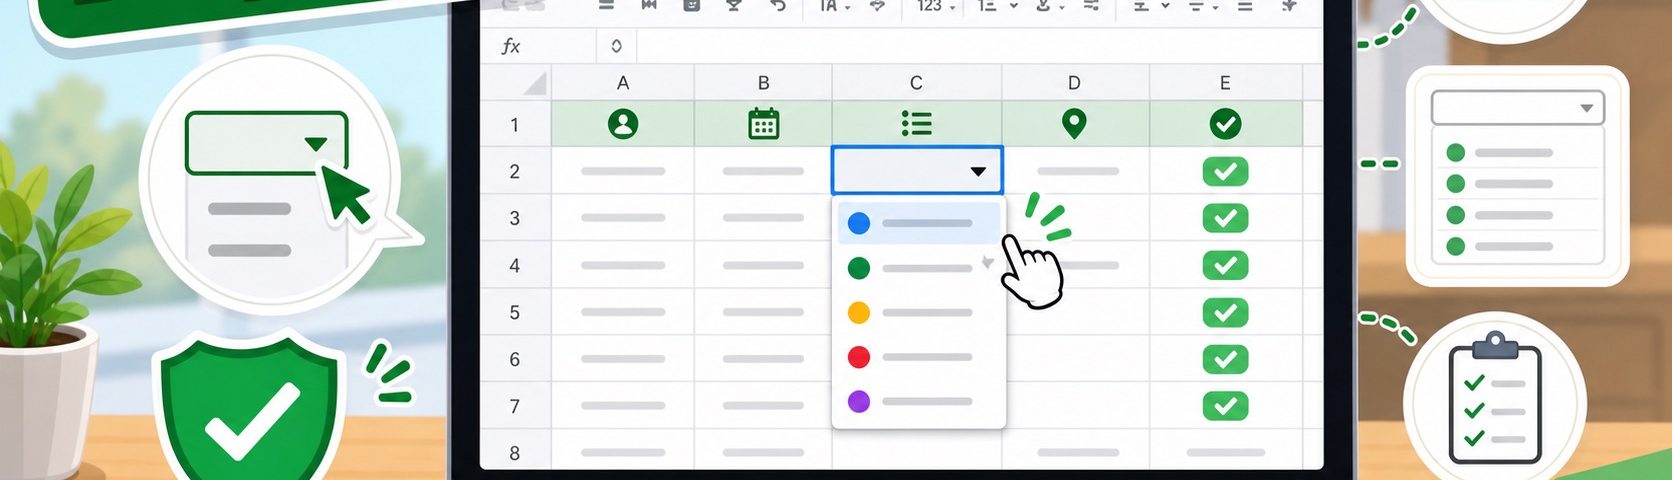Screen dimensions: 1672x480
Task: Pick the red dot option
Action: pos(917,357)
